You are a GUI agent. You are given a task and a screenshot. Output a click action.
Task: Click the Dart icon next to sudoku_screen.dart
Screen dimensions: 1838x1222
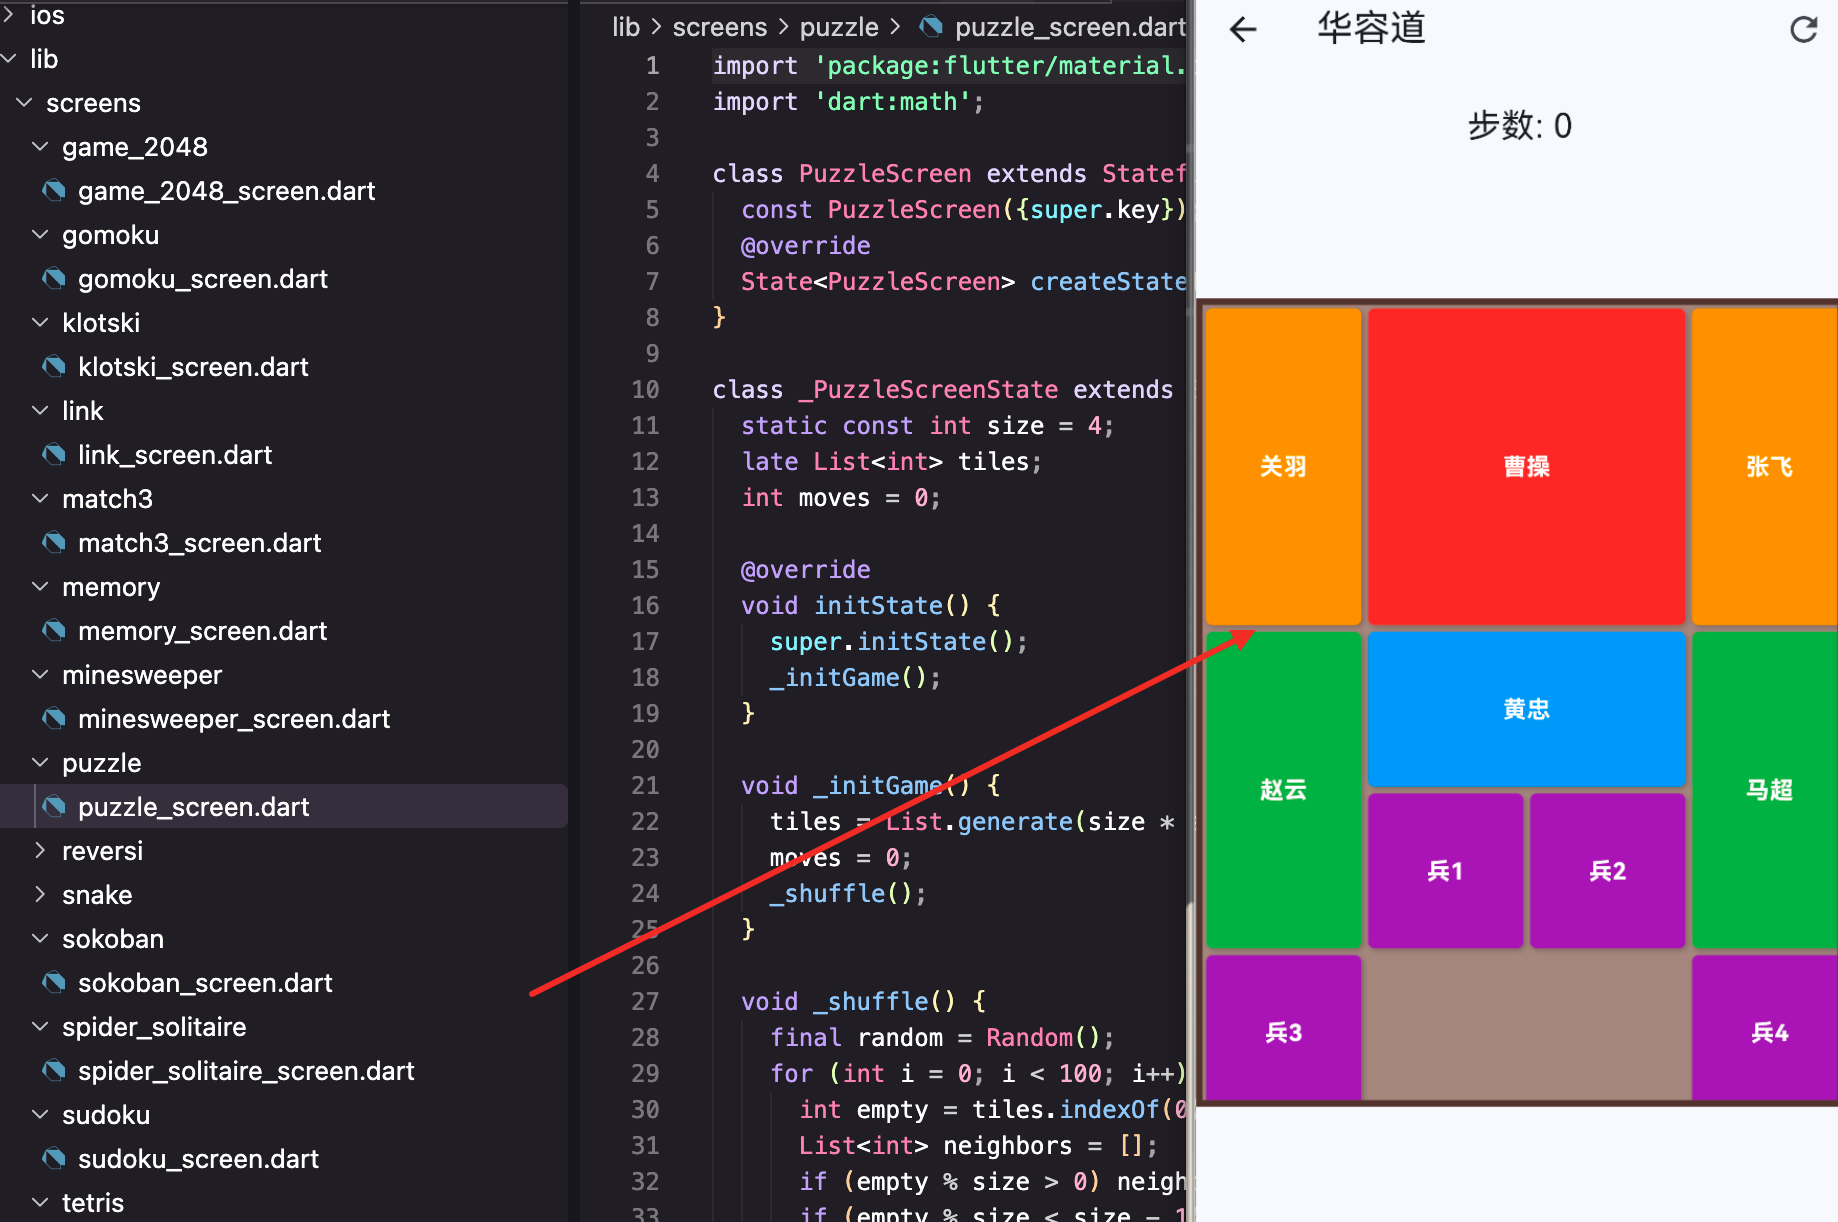[54, 1158]
